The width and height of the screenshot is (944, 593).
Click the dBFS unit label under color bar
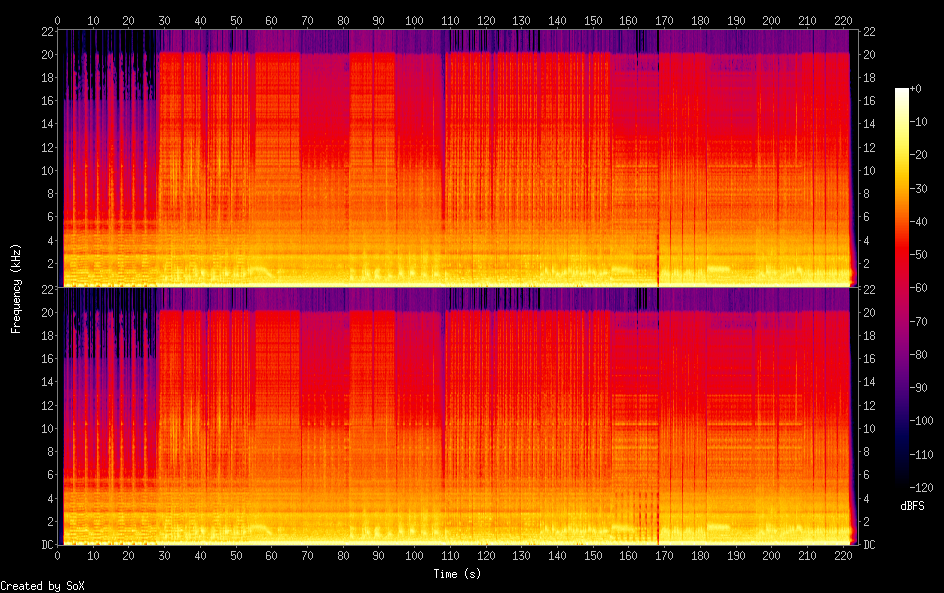coord(912,506)
